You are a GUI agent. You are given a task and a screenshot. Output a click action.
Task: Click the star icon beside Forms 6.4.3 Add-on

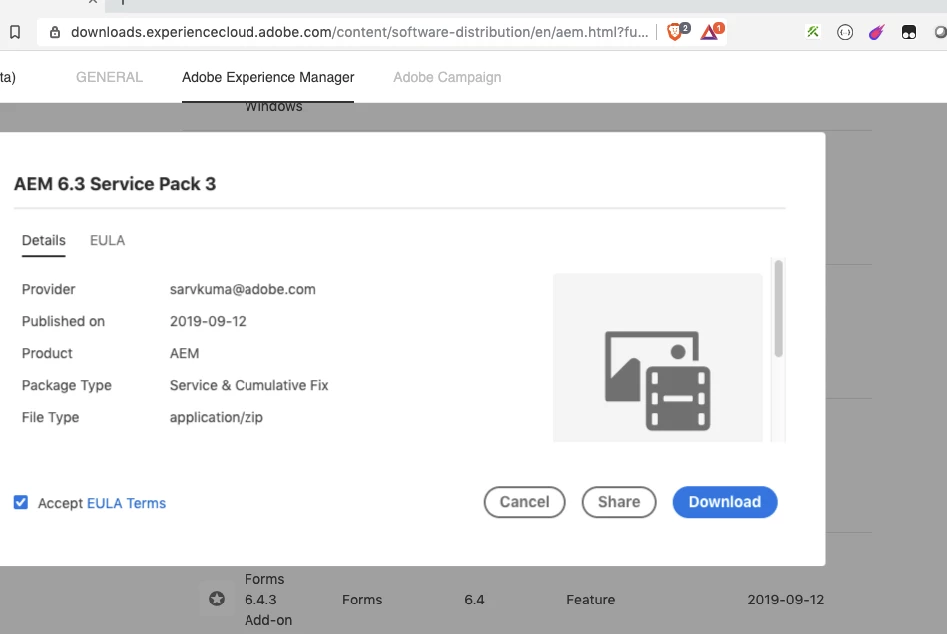point(217,598)
